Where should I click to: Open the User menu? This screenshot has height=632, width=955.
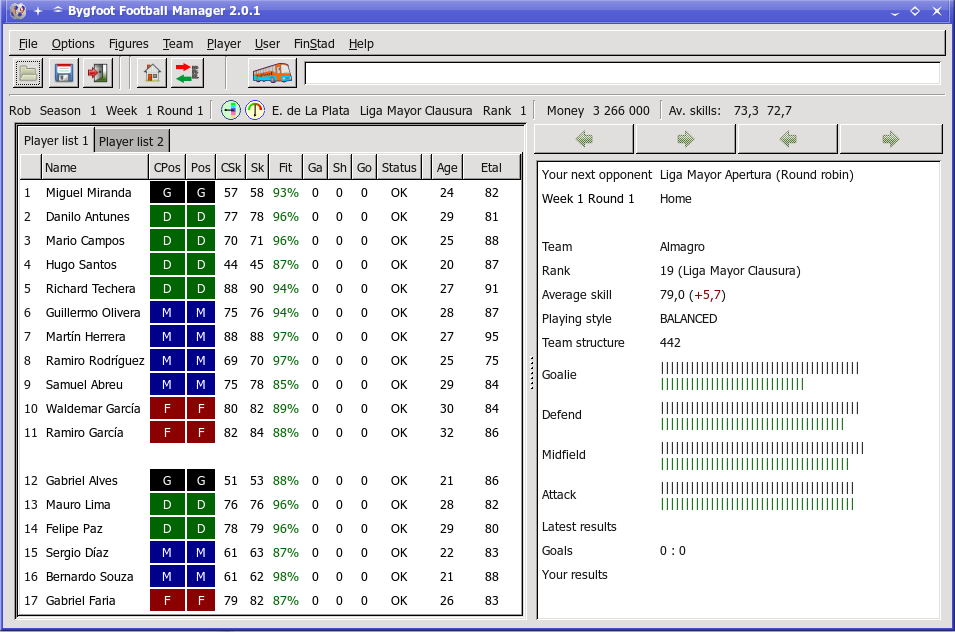click(x=267, y=44)
